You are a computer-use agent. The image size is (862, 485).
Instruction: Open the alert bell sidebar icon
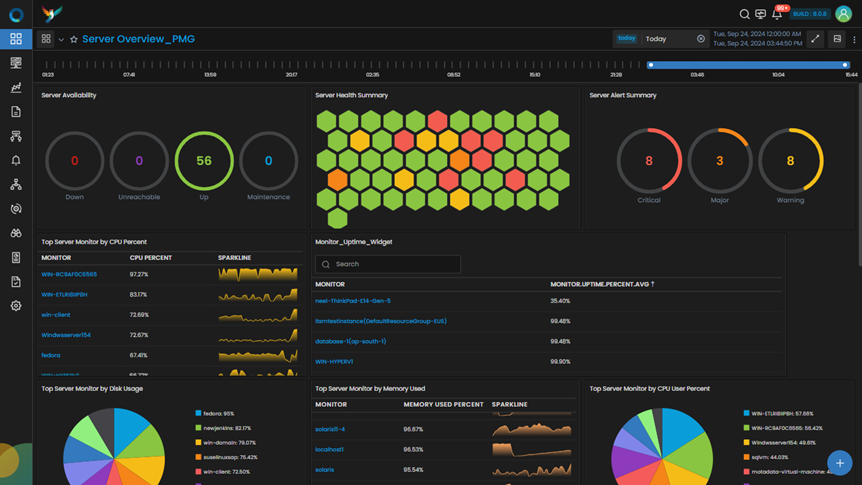tap(16, 160)
